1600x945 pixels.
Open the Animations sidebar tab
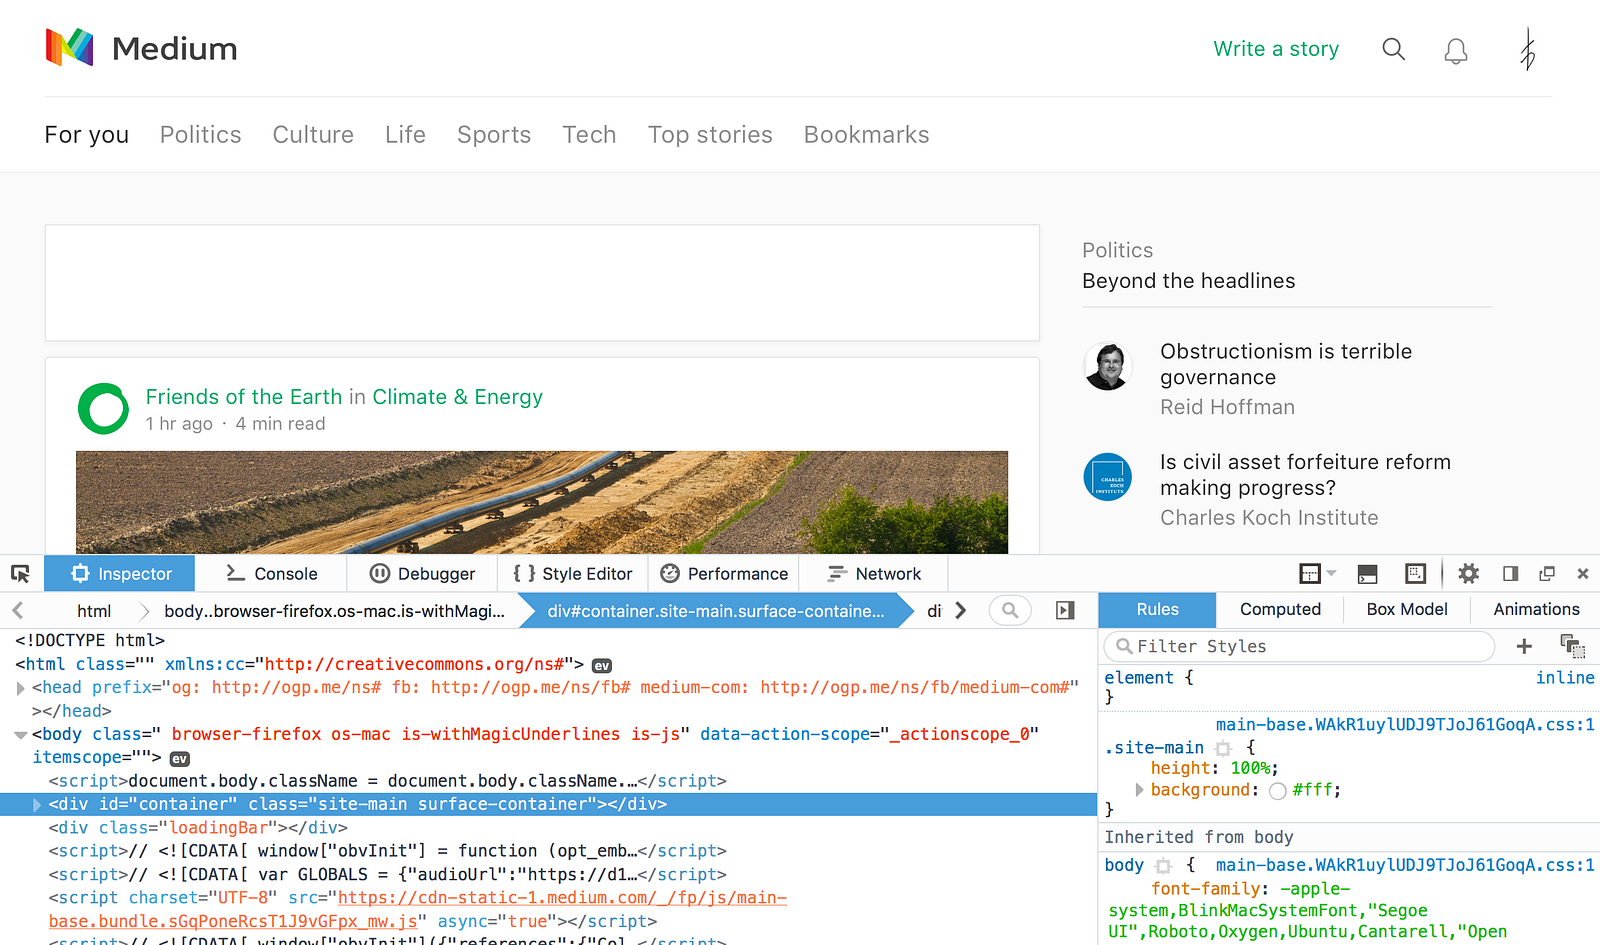1536,610
